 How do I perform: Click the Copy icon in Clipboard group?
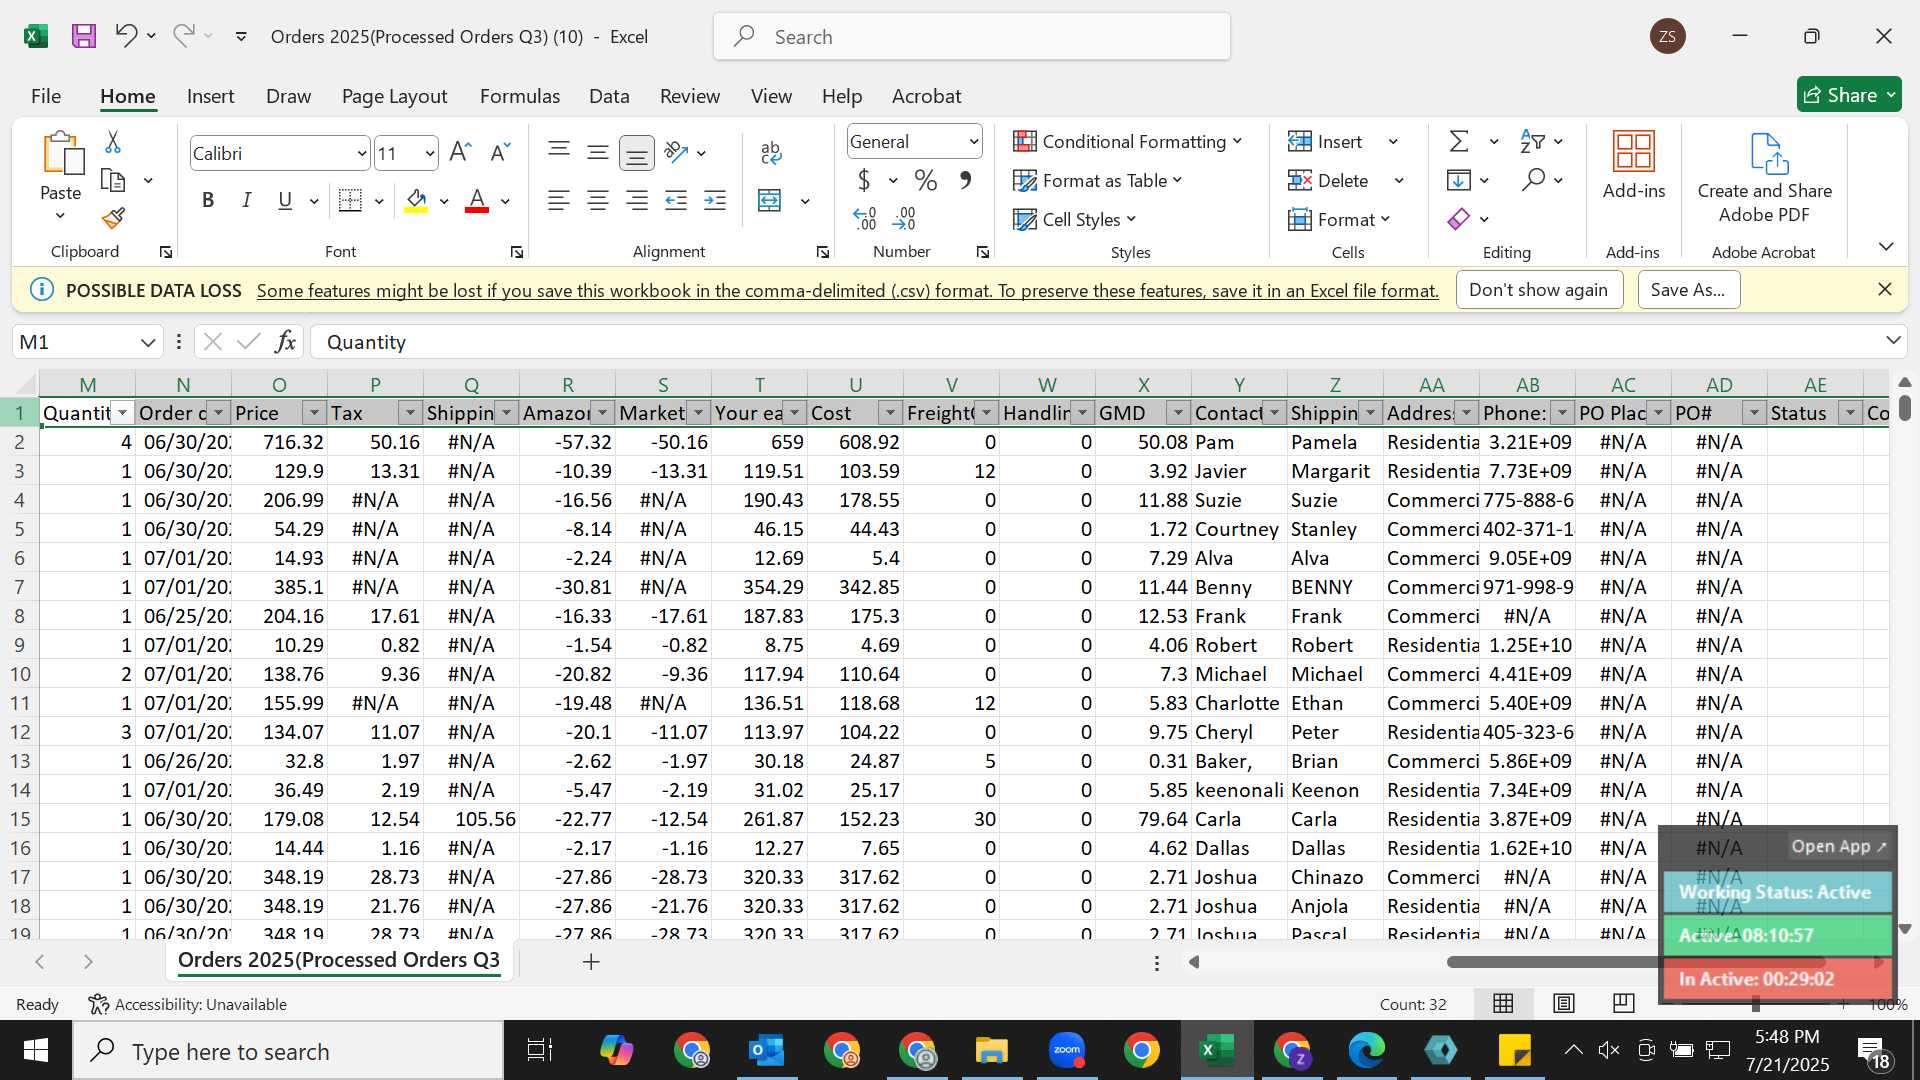tap(113, 181)
